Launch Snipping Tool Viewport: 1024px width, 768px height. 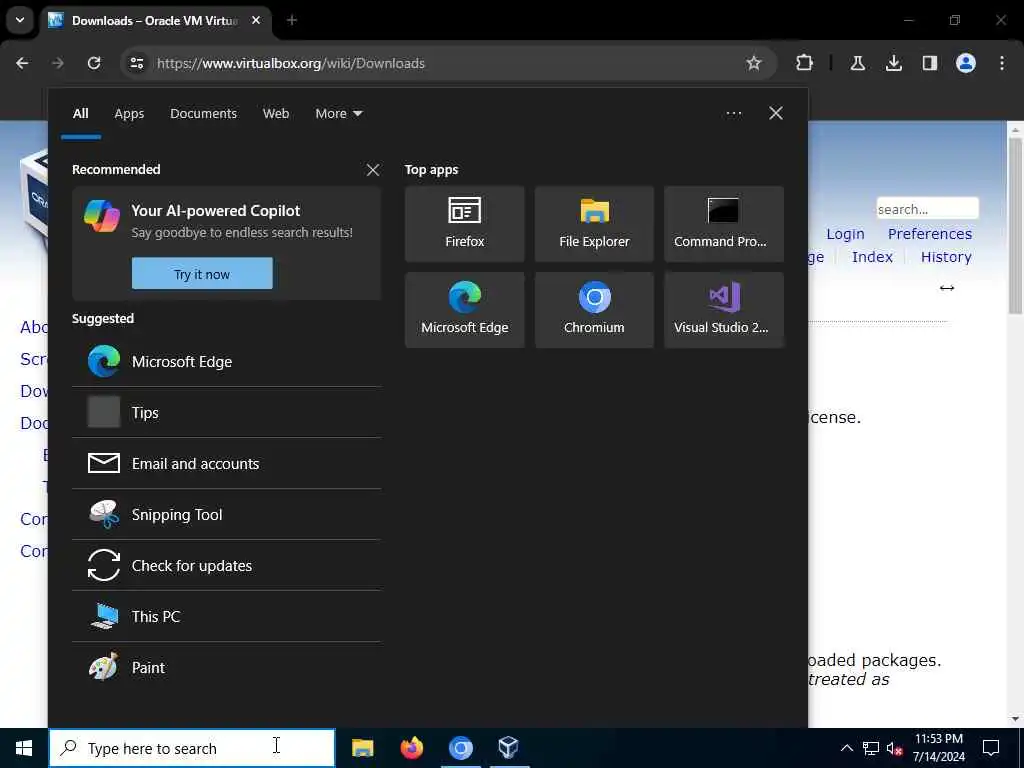227,514
